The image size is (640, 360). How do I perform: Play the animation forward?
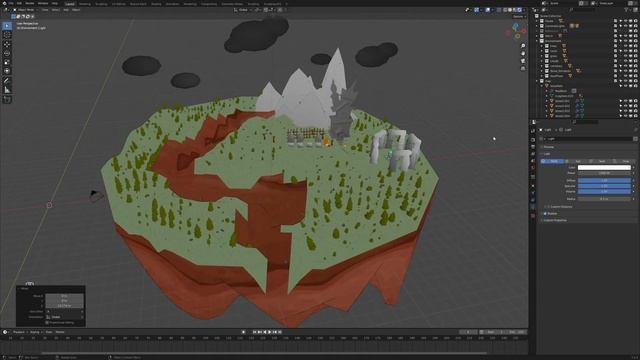[x=269, y=332]
